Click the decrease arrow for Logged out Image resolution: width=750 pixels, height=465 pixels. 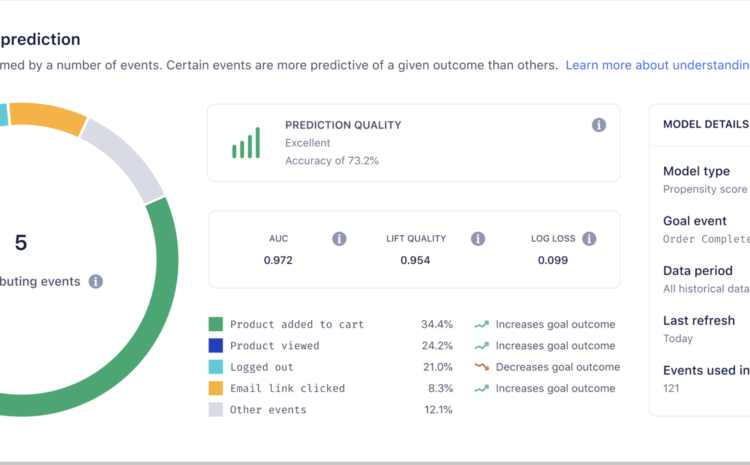(x=482, y=367)
